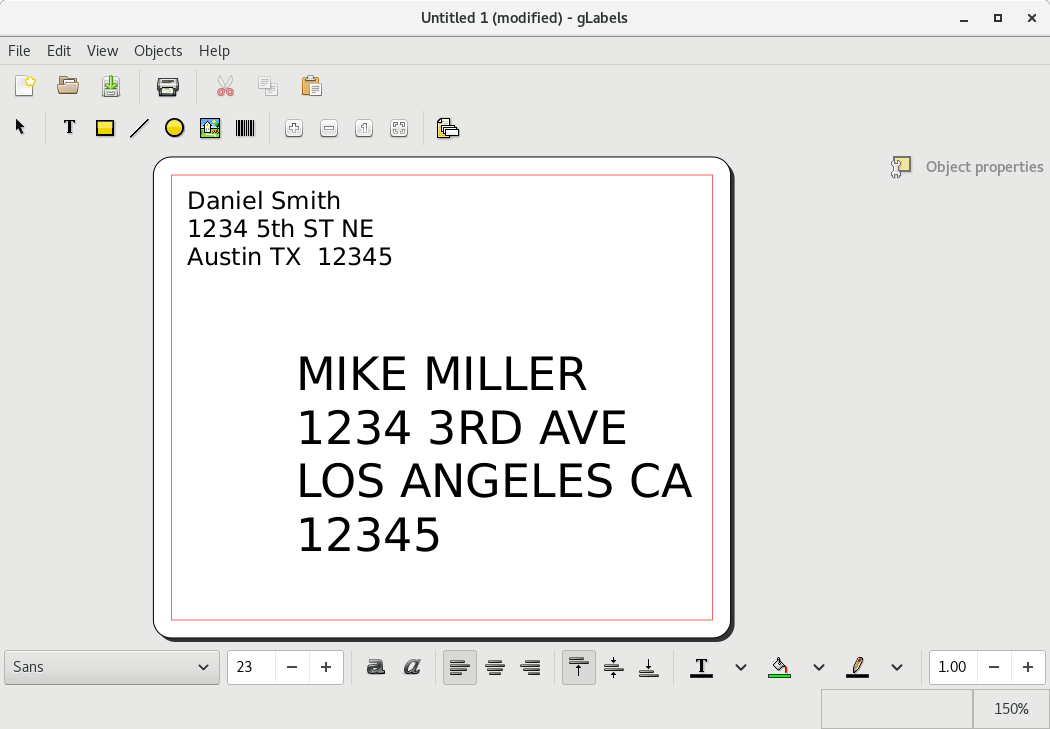The image size is (1050, 729).
Task: Apply the line color pencil
Action: (857, 667)
